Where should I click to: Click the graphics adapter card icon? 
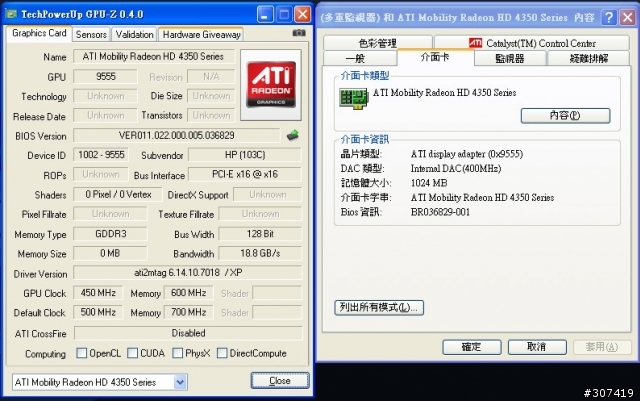pos(353,98)
